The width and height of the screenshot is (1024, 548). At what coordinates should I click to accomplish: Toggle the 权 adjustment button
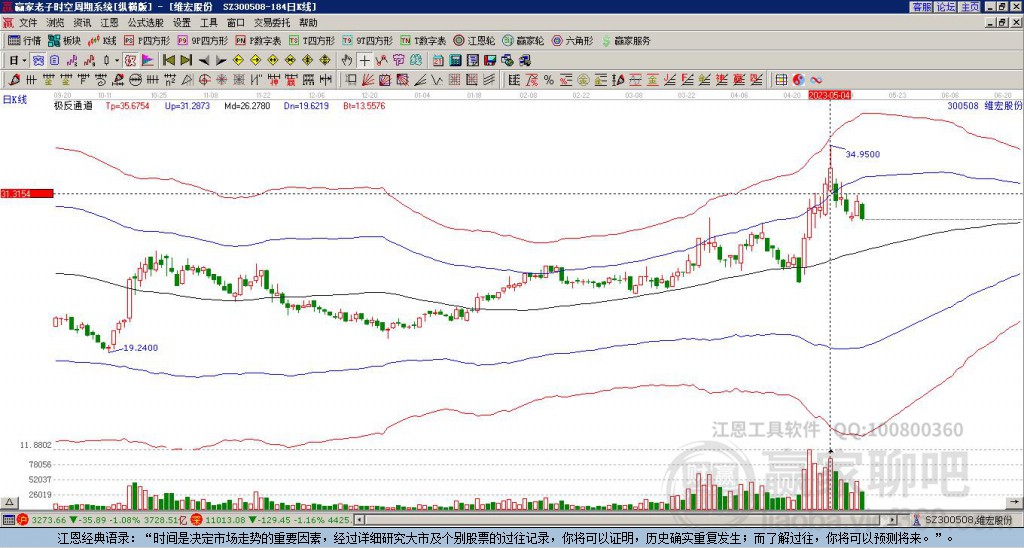click(x=130, y=61)
